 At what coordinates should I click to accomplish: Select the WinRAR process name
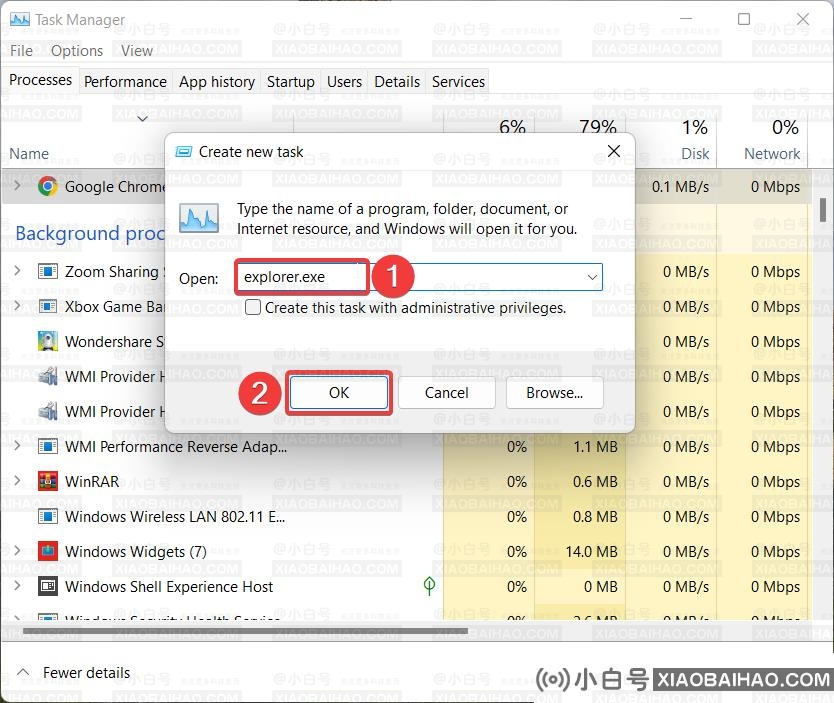click(92, 481)
